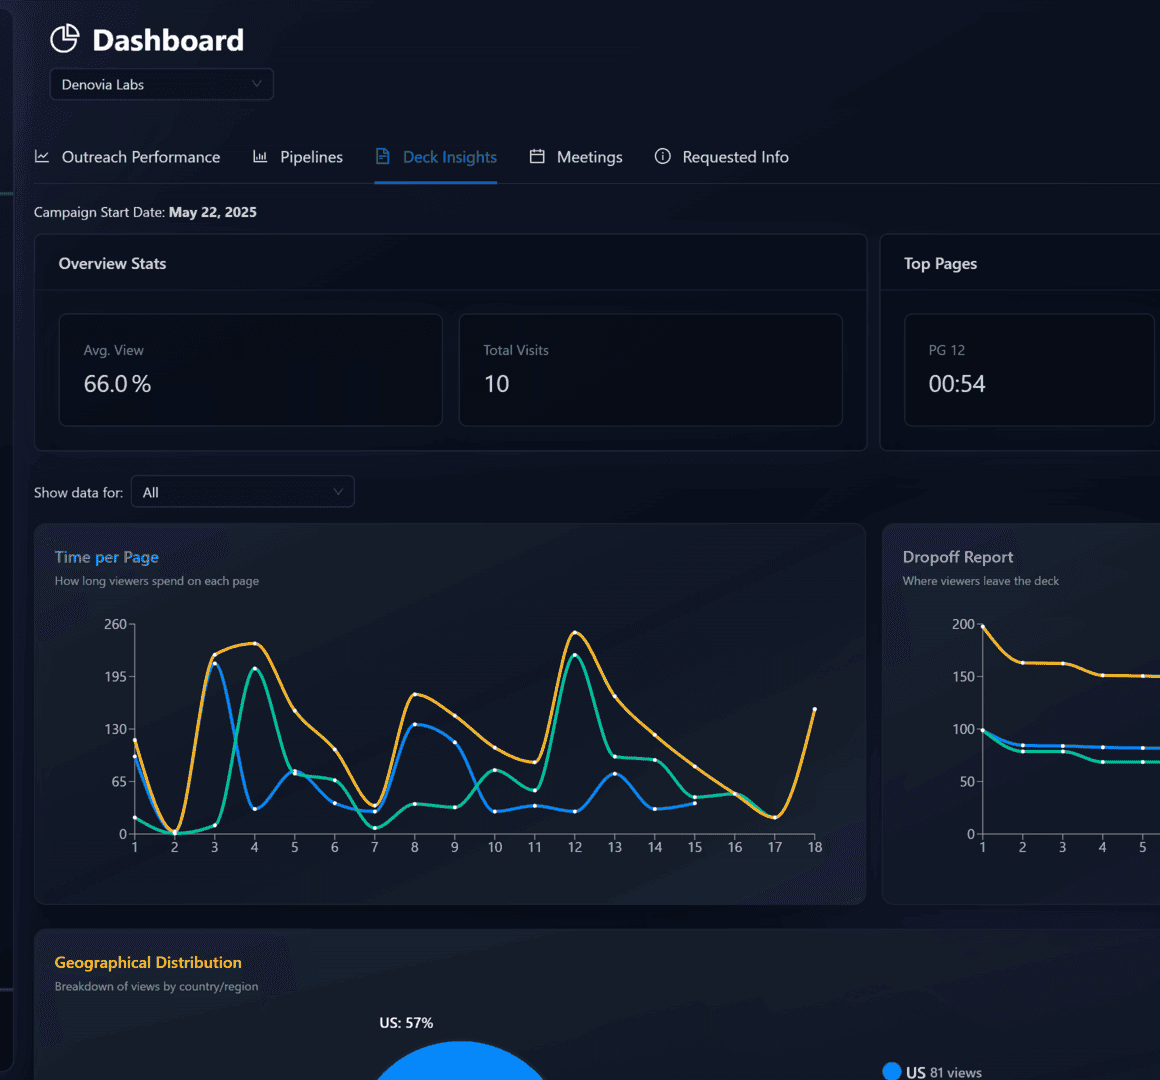
Task: Click the PG 12 top page card
Action: click(x=1029, y=370)
